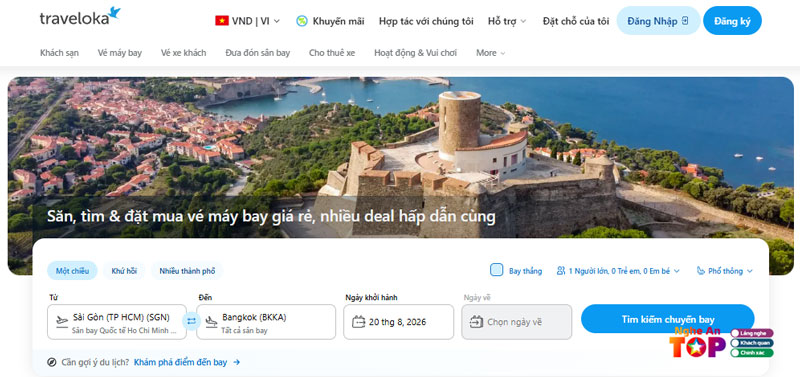This screenshot has height=377, width=800.
Task: Go to Cho thuê xe car rental
Action: point(332,53)
